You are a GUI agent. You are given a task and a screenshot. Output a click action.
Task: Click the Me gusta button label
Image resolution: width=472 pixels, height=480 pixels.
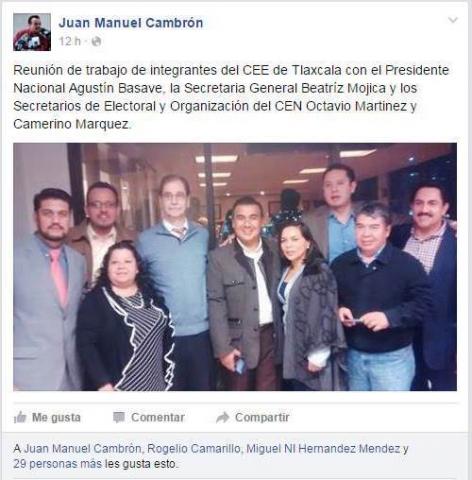(56, 417)
